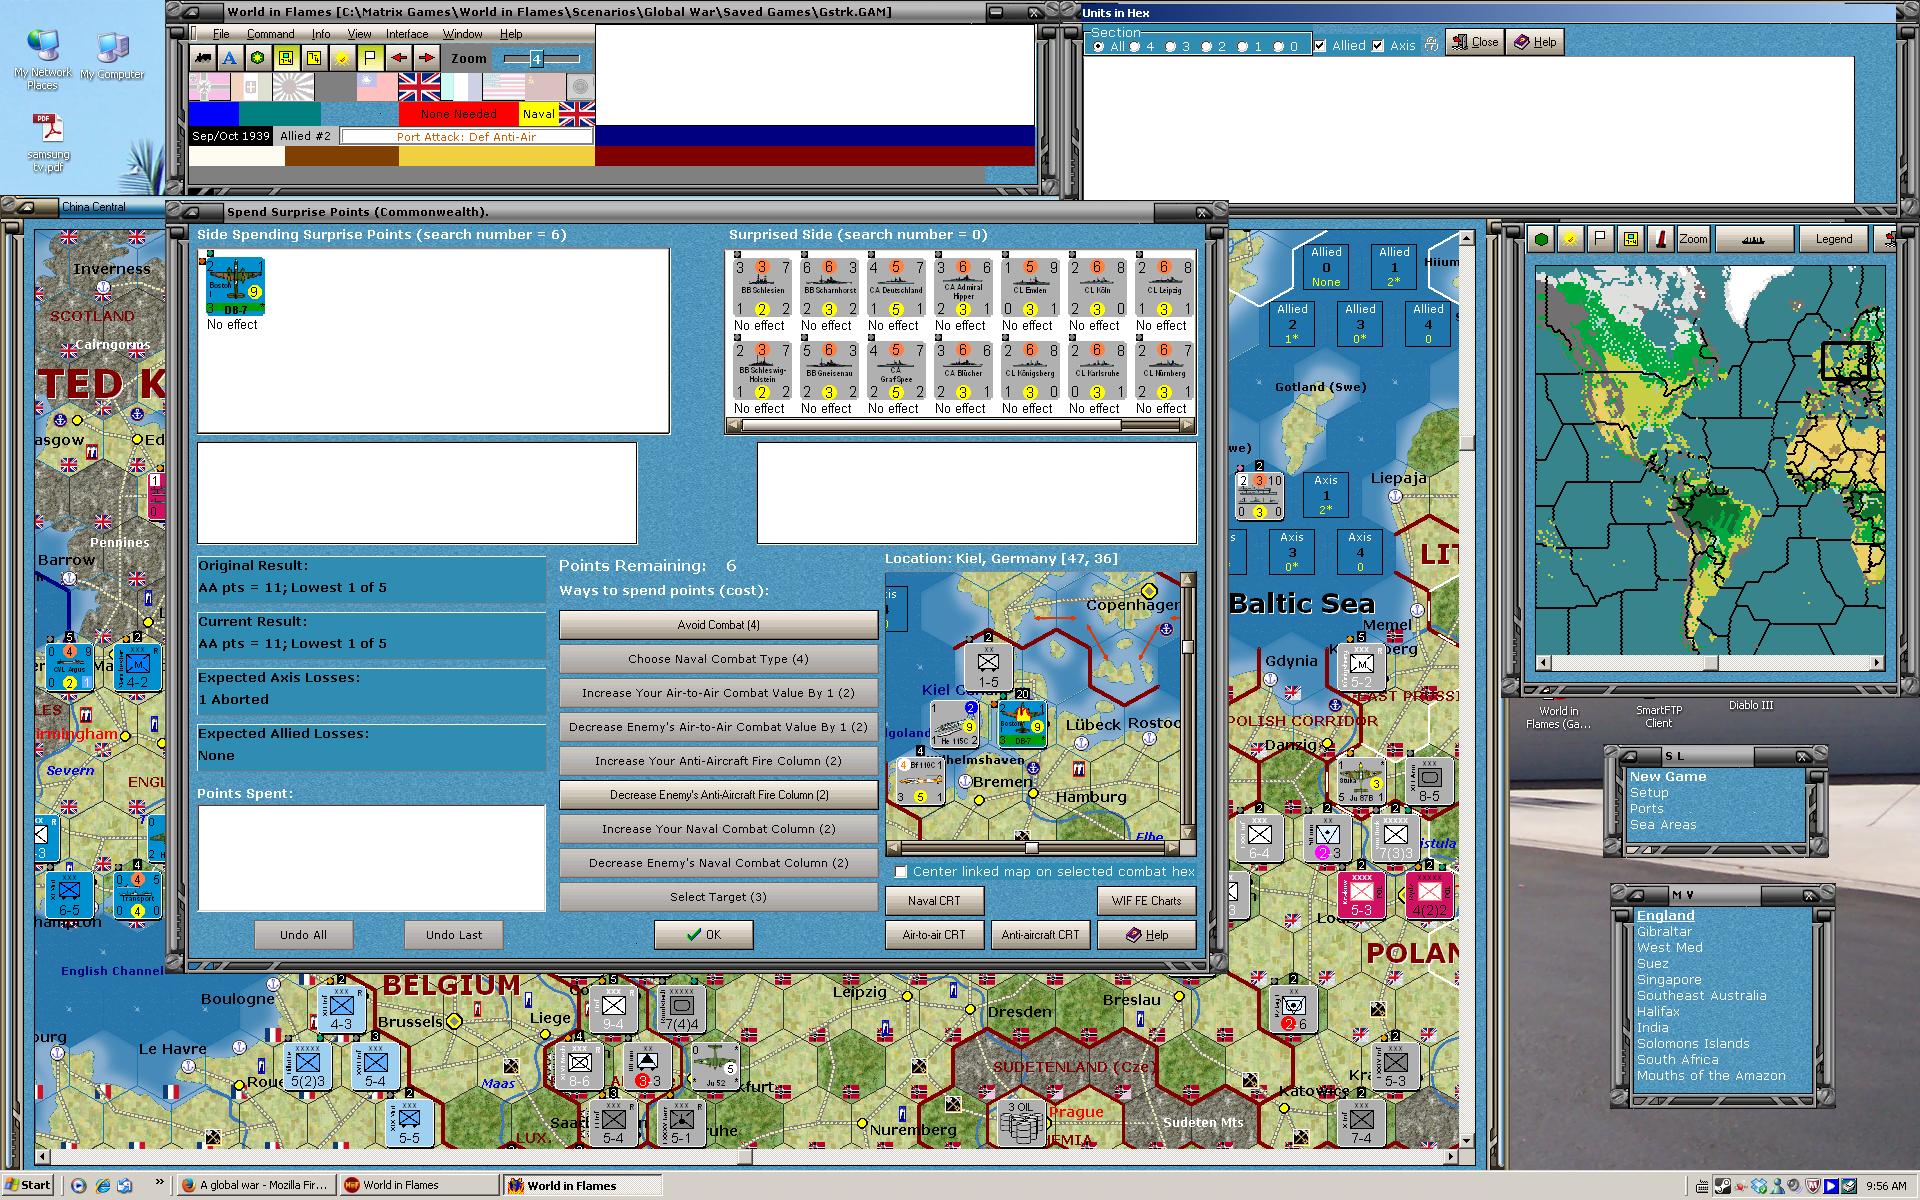Click Select Target (3) button
Image resolution: width=1920 pixels, height=1200 pixels.
point(718,897)
